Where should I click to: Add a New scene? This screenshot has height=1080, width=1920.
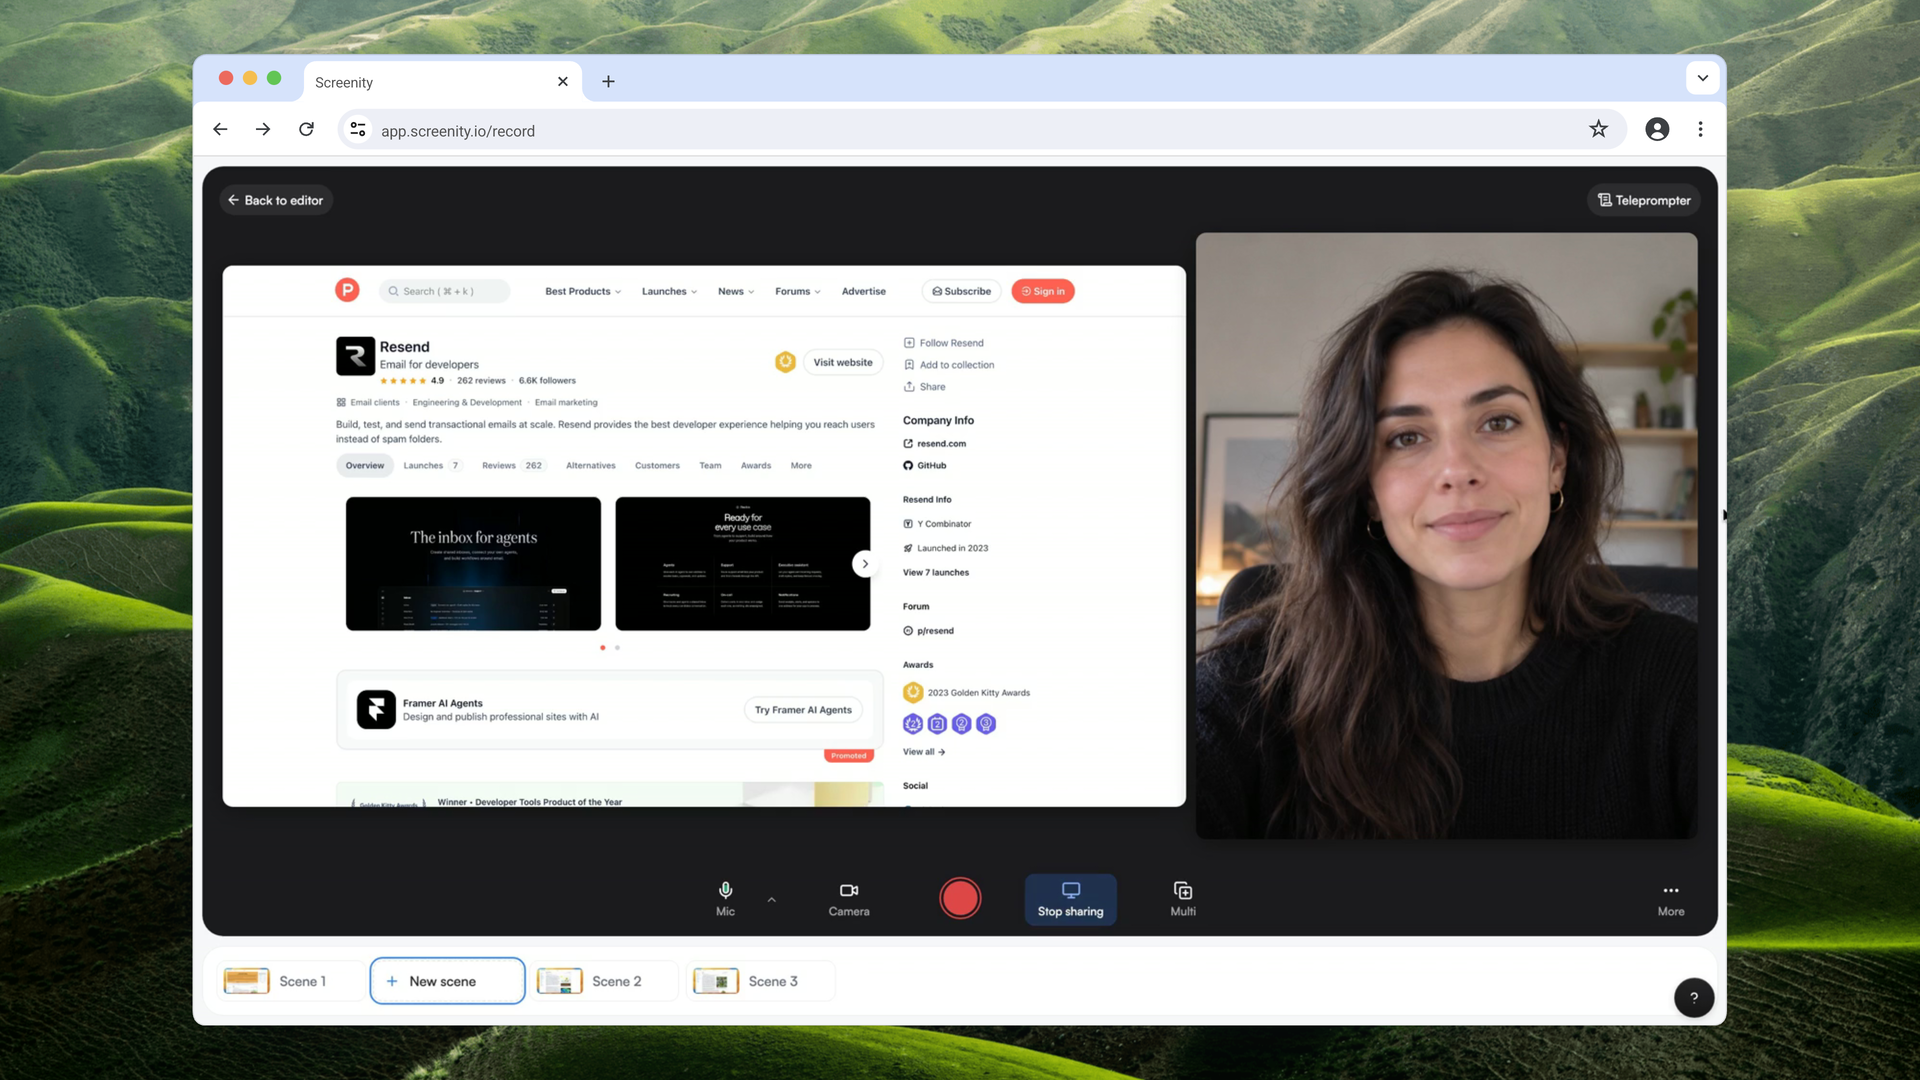(447, 981)
